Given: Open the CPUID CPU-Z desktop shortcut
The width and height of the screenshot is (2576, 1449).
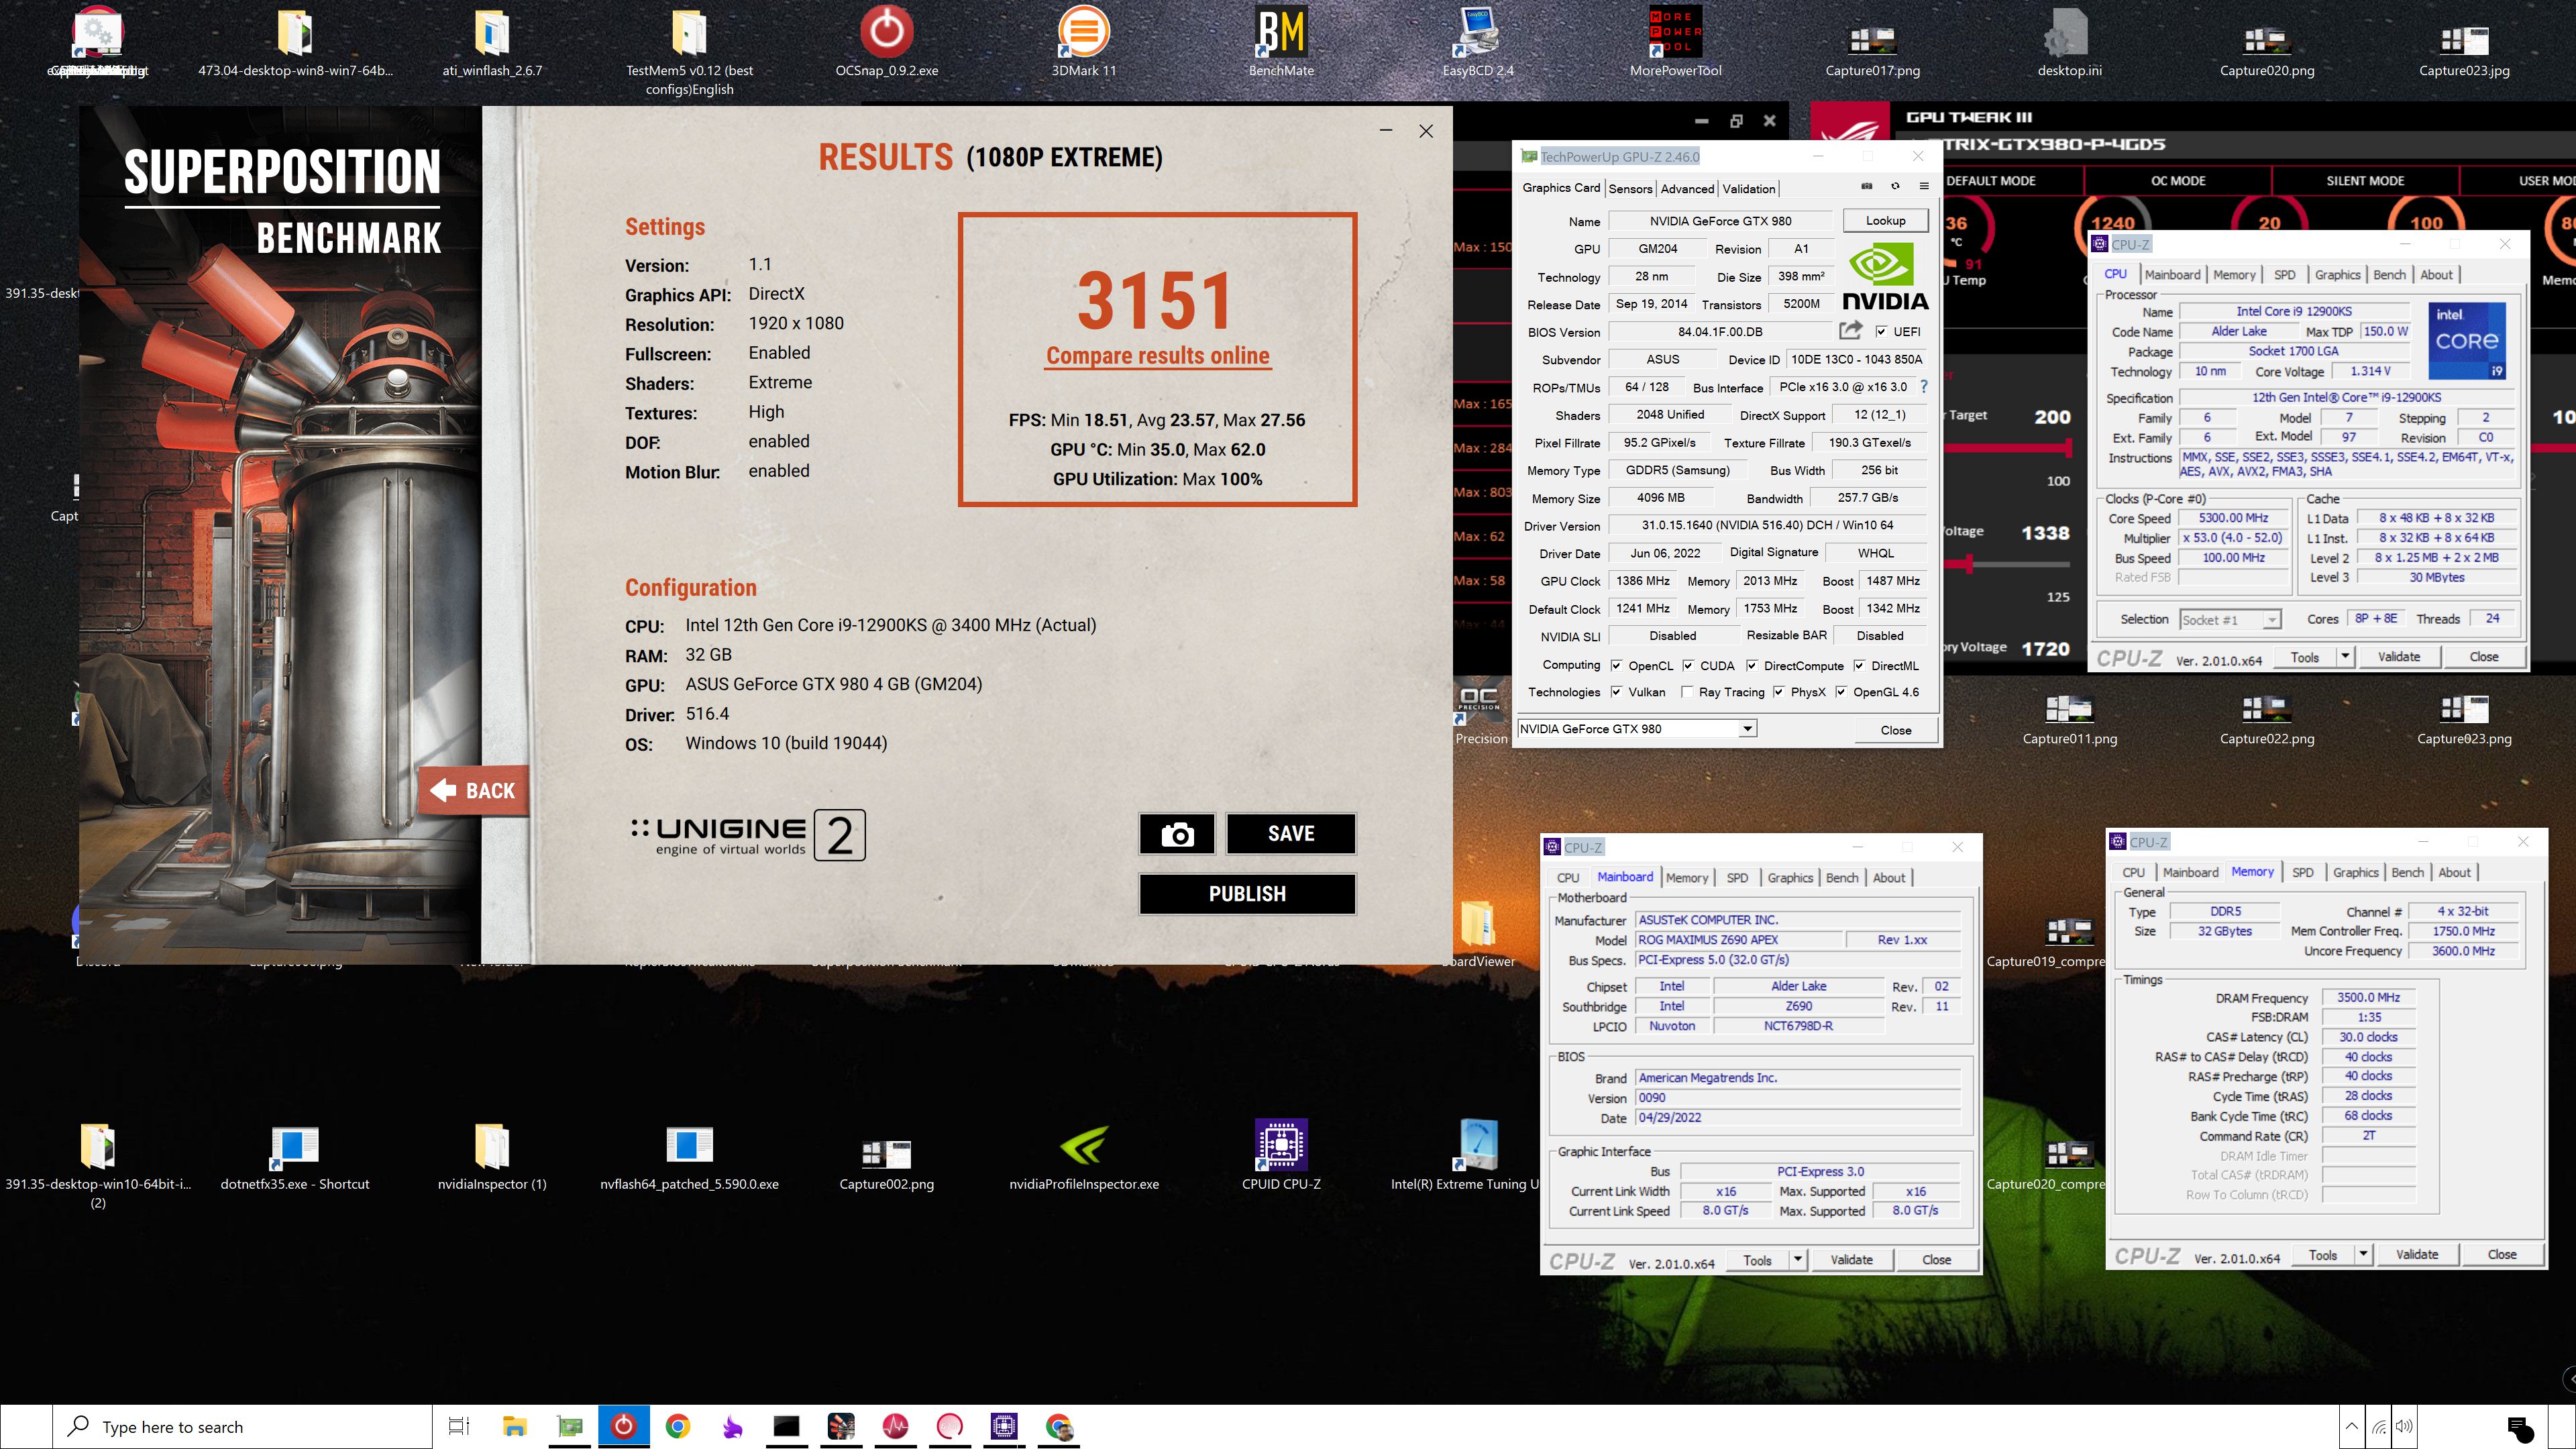Looking at the screenshot, I should coord(1281,1156).
